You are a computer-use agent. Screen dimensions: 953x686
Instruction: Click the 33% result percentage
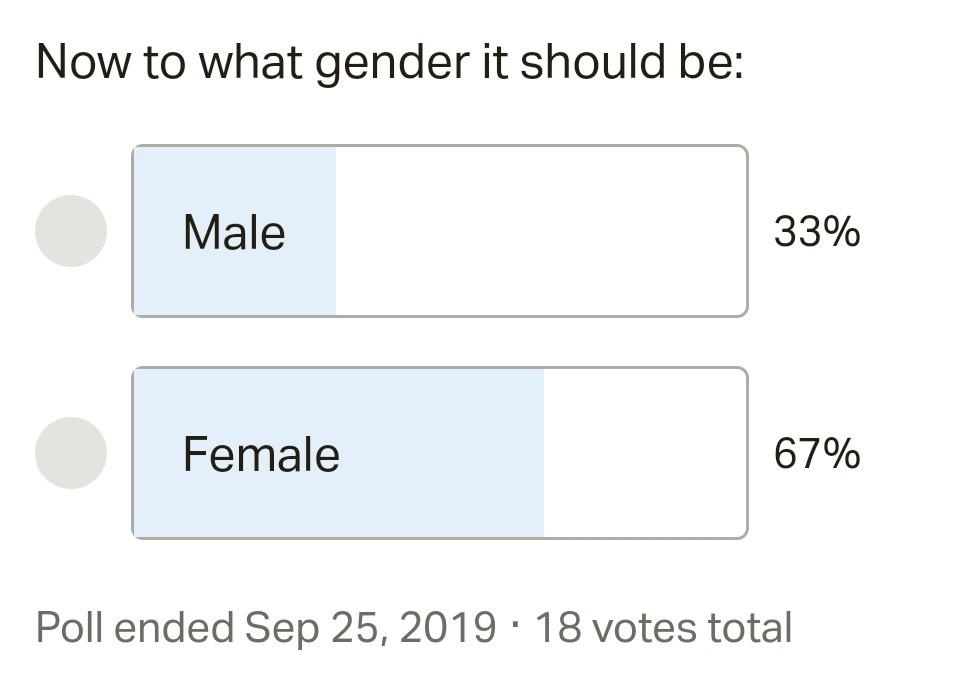point(816,232)
